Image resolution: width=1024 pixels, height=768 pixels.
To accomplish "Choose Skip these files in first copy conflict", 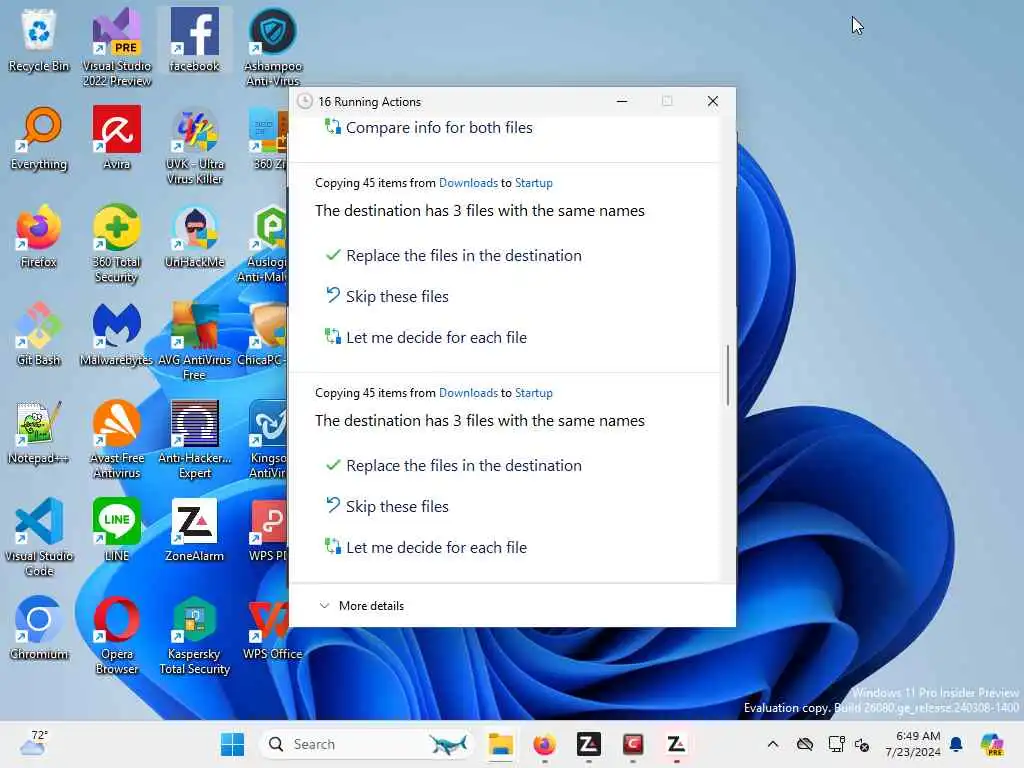I will [x=387, y=296].
